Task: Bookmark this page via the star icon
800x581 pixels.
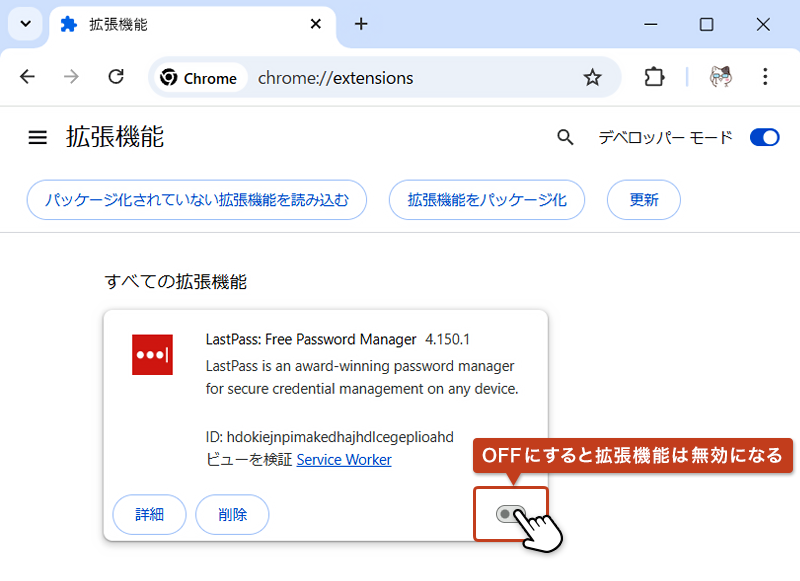Action: [593, 77]
